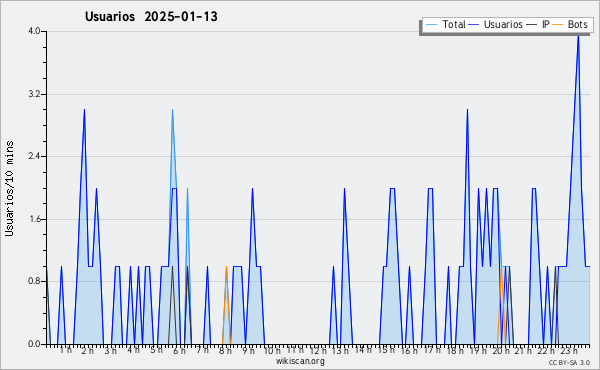
Task: Click the "5 h" x-axis label
Action: [x=156, y=350]
